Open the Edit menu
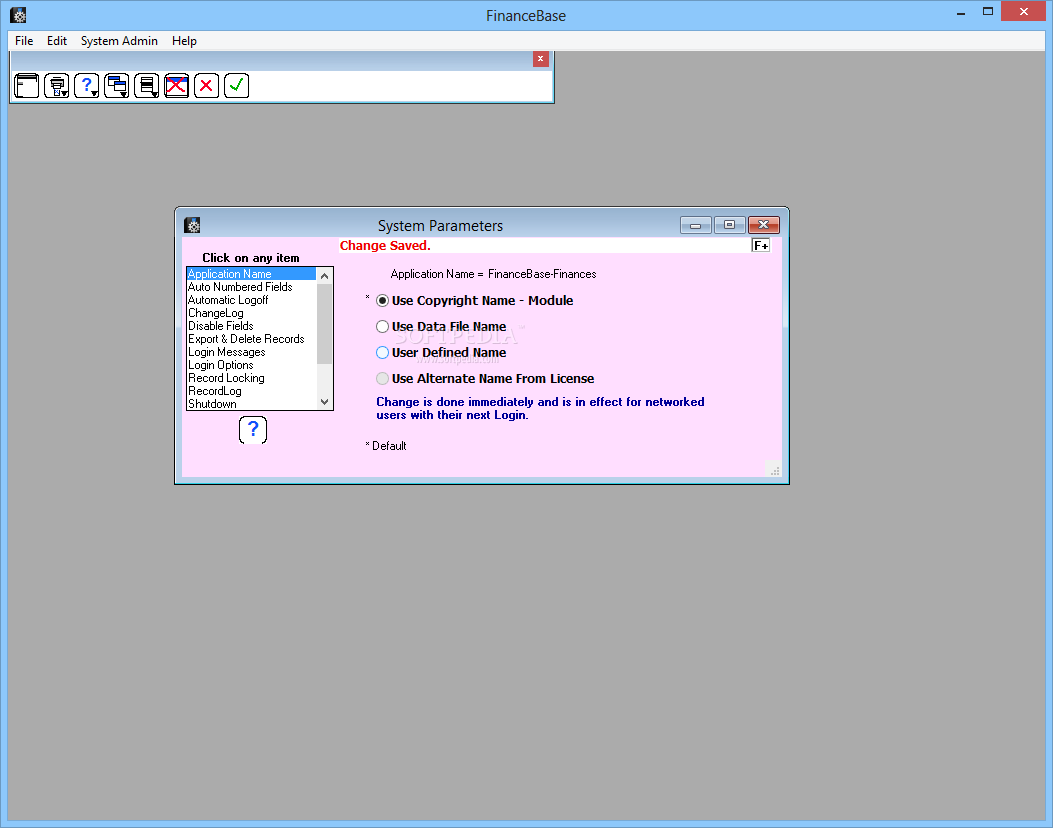 point(57,41)
